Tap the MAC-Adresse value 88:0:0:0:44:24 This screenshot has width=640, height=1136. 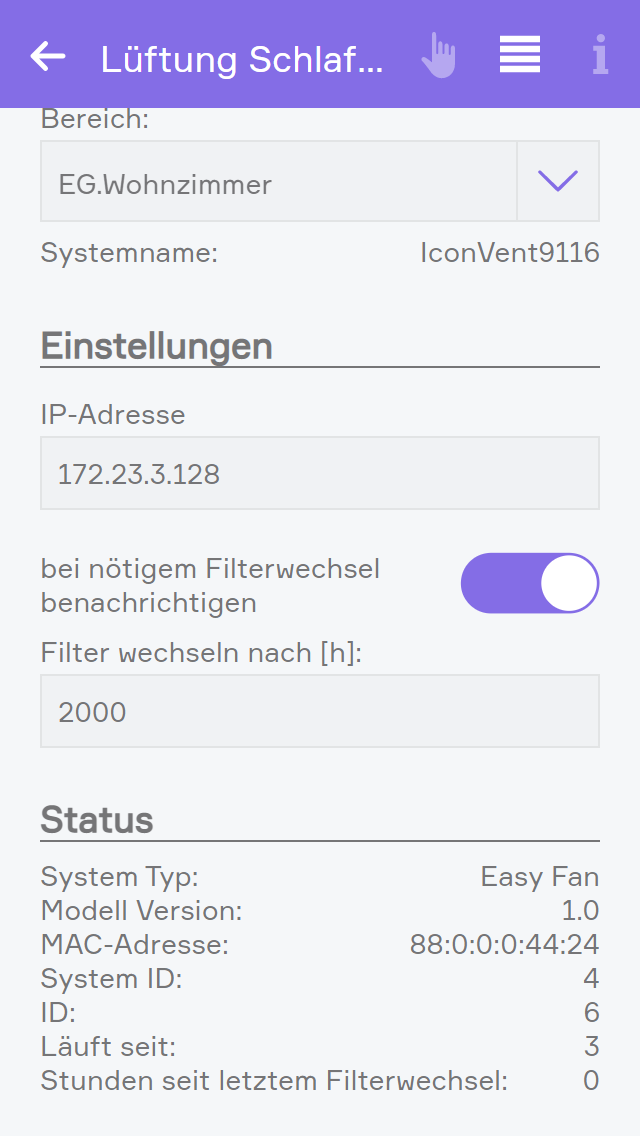click(x=504, y=944)
